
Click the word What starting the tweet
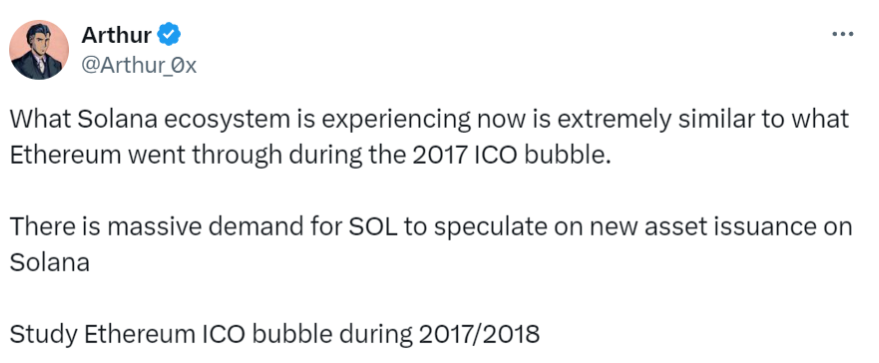(x=38, y=121)
